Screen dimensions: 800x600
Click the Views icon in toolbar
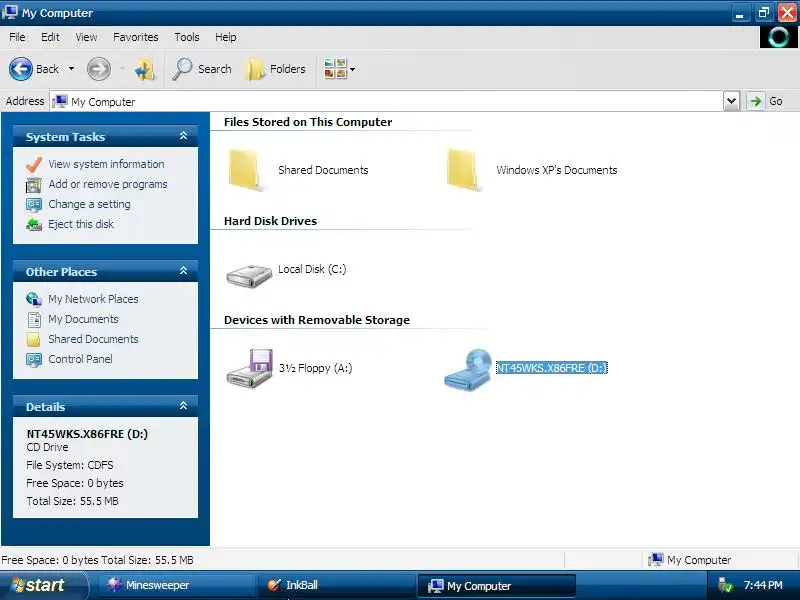click(335, 69)
